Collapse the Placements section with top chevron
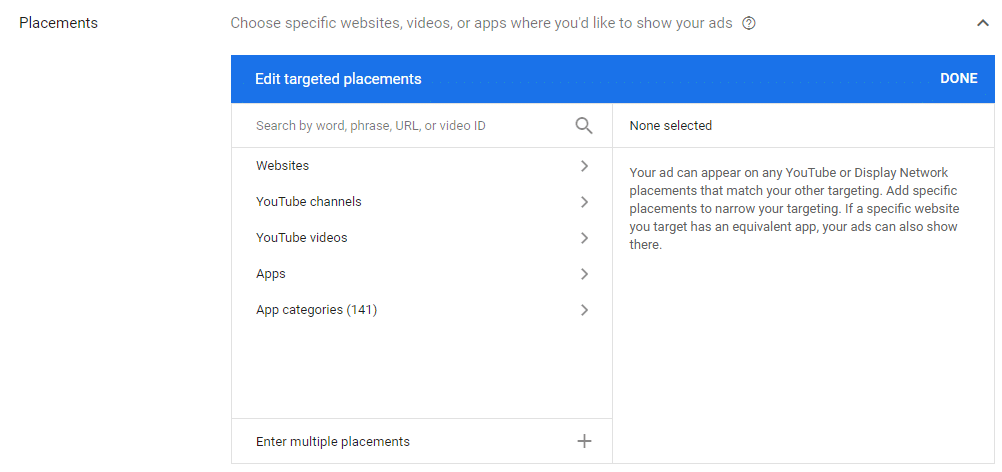The height and width of the screenshot is (472, 1002). (x=983, y=23)
